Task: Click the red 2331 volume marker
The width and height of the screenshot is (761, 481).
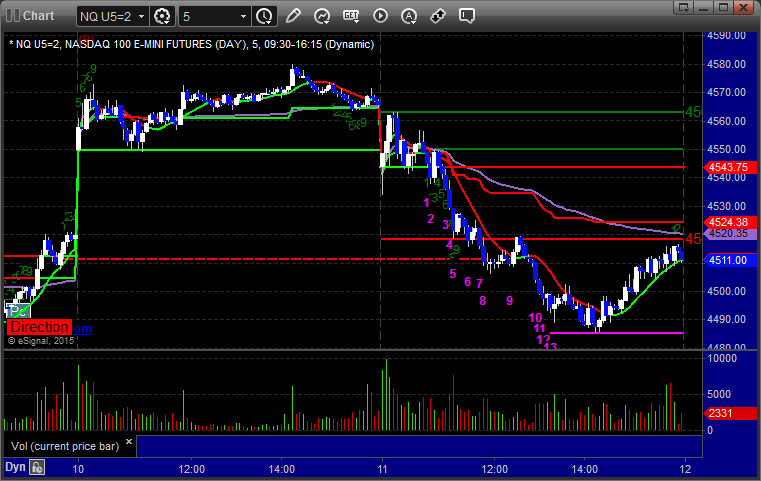Action: tap(730, 413)
